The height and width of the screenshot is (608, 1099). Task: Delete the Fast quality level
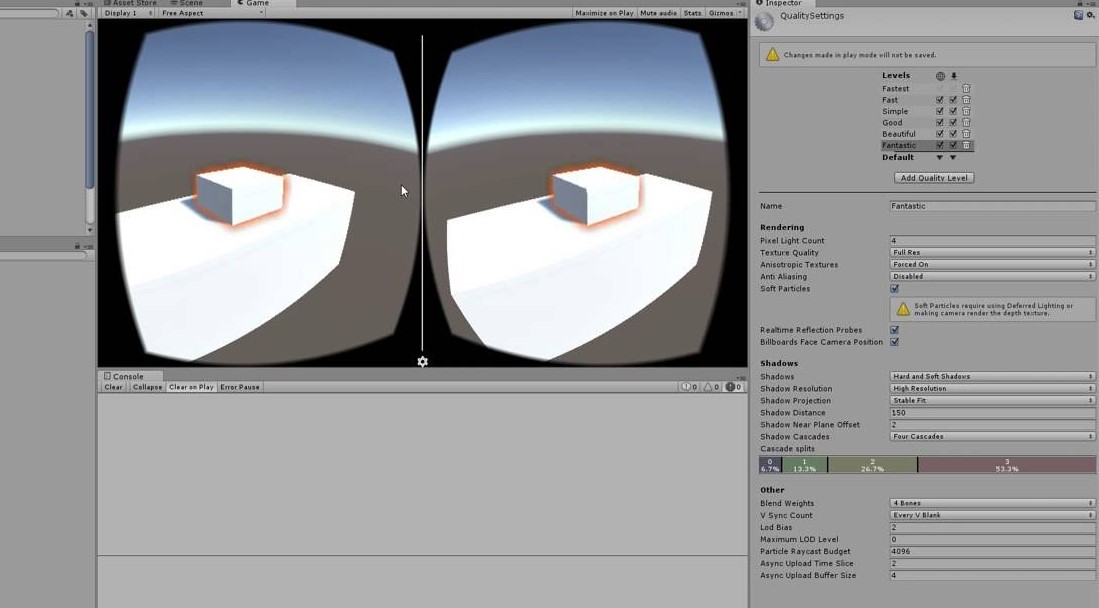click(x=966, y=100)
